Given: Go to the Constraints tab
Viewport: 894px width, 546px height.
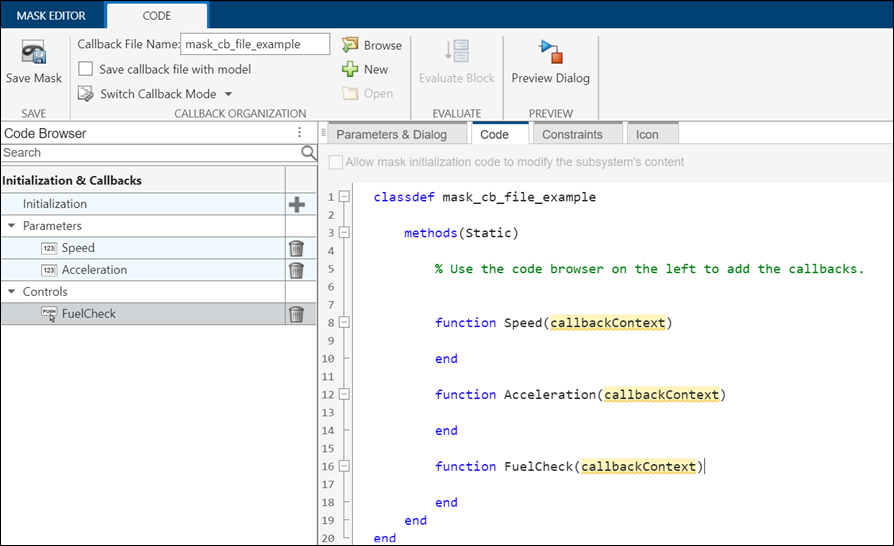Looking at the screenshot, I should pos(572,134).
